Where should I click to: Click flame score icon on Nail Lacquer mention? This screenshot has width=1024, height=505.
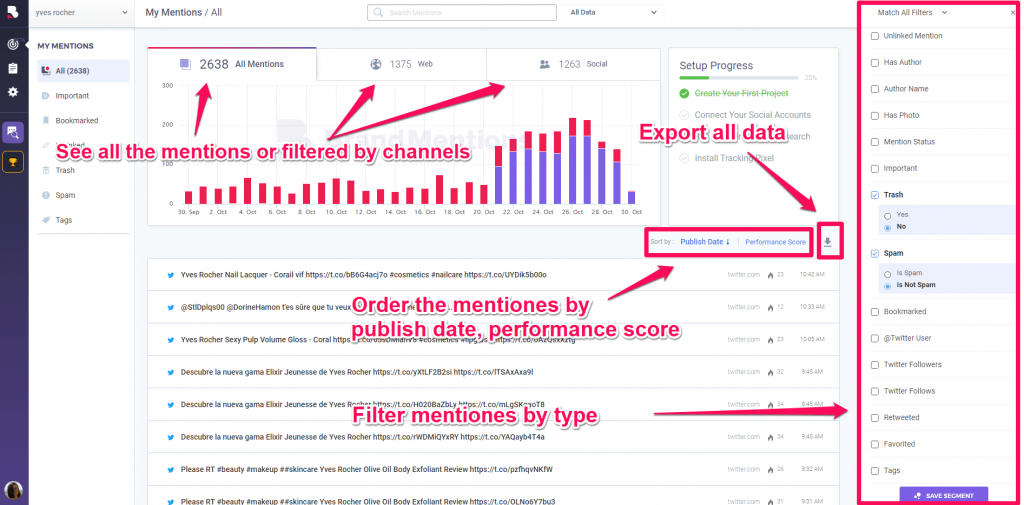point(771,275)
